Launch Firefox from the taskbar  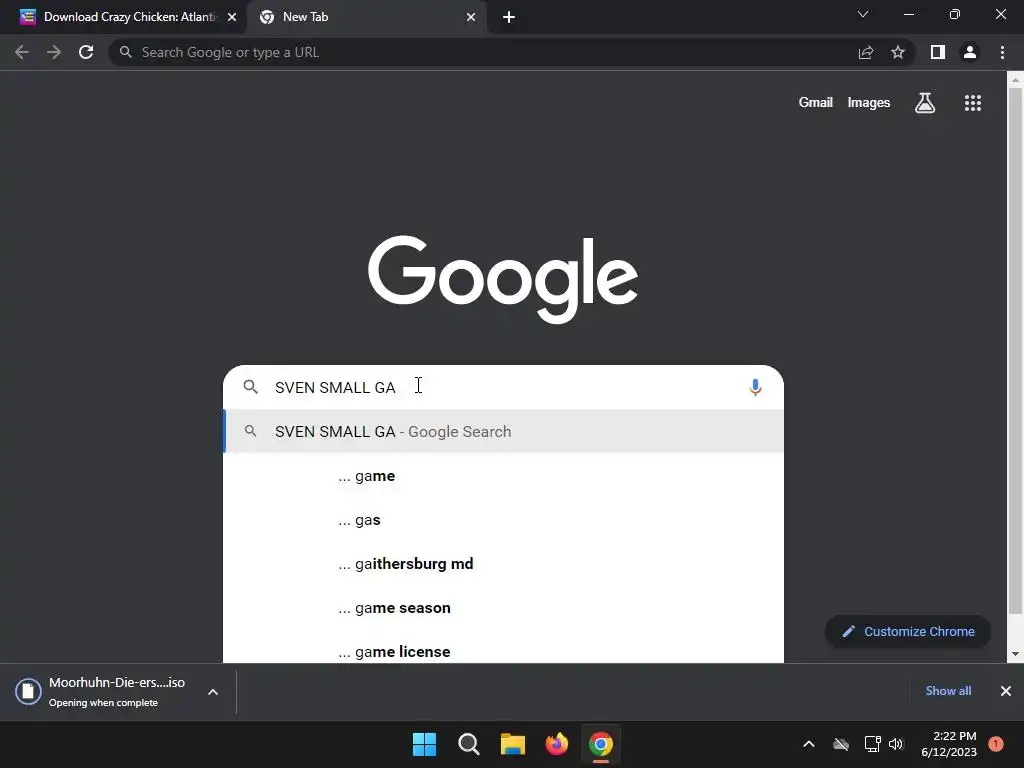(x=556, y=744)
